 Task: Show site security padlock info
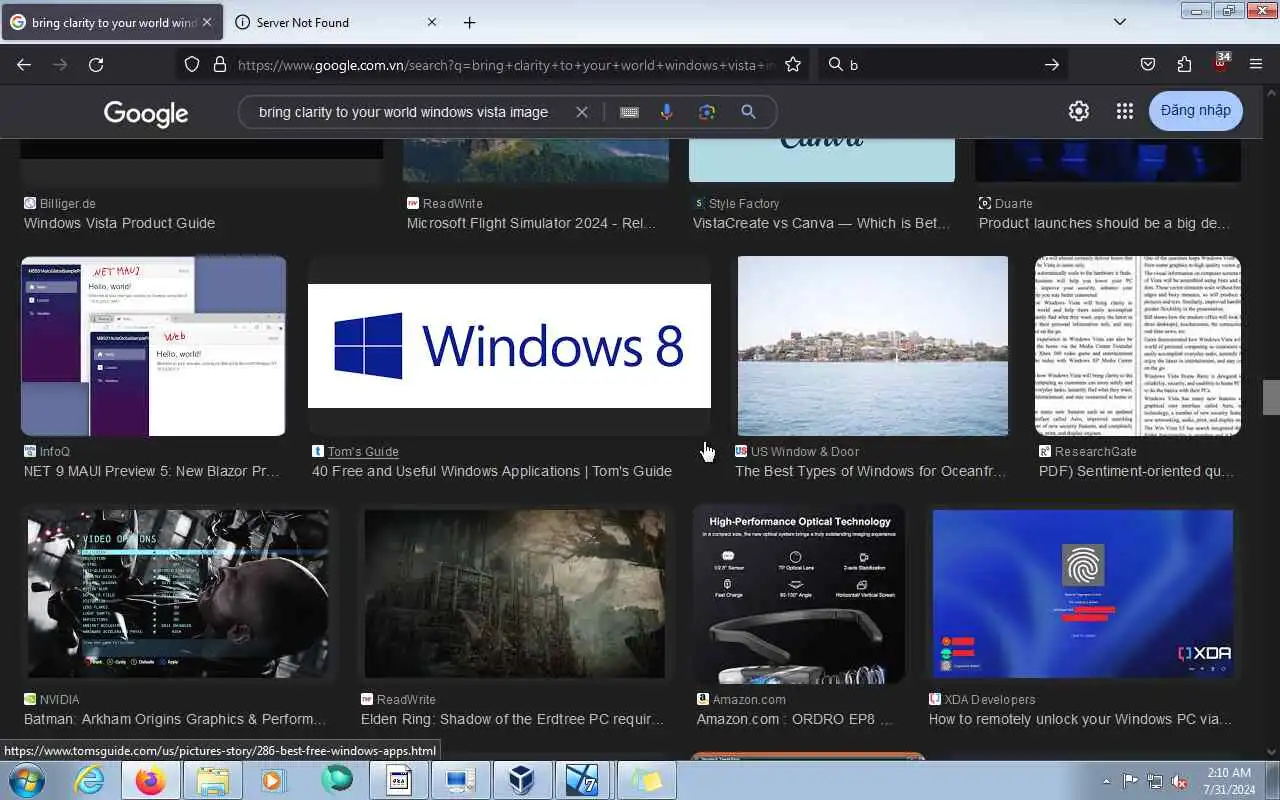click(x=220, y=64)
